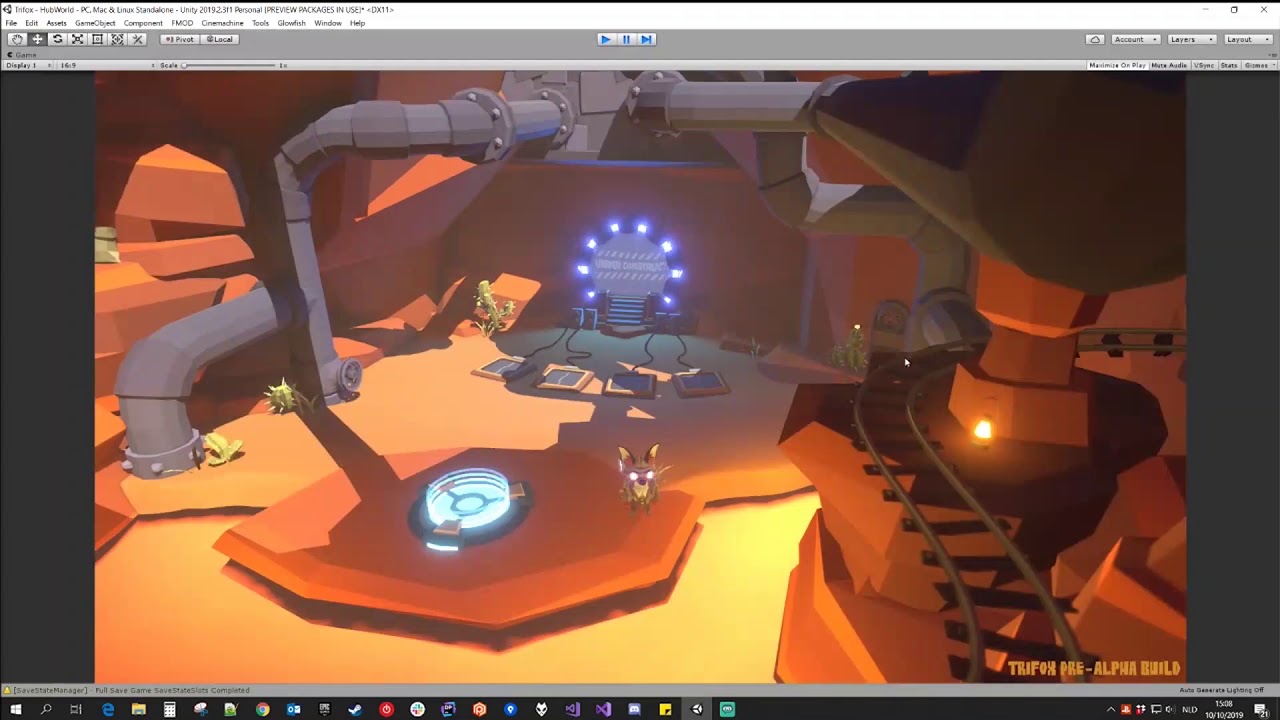
Task: Toggle Pivot handle position mode
Action: click(x=178, y=39)
